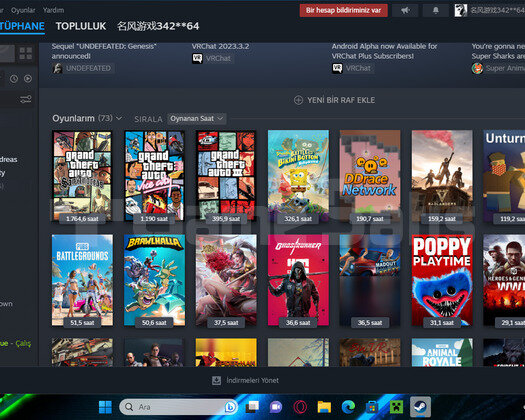
Task: Open the account username dropdown in header
Action: (x=498, y=10)
